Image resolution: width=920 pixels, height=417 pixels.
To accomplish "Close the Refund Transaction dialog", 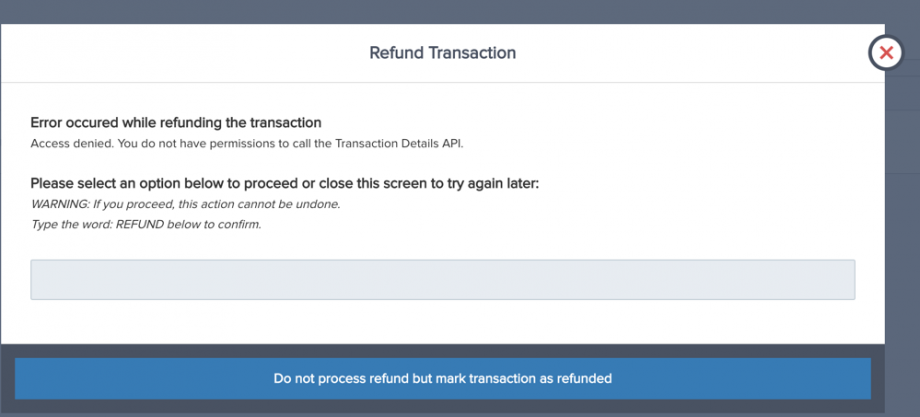I will [x=885, y=53].
